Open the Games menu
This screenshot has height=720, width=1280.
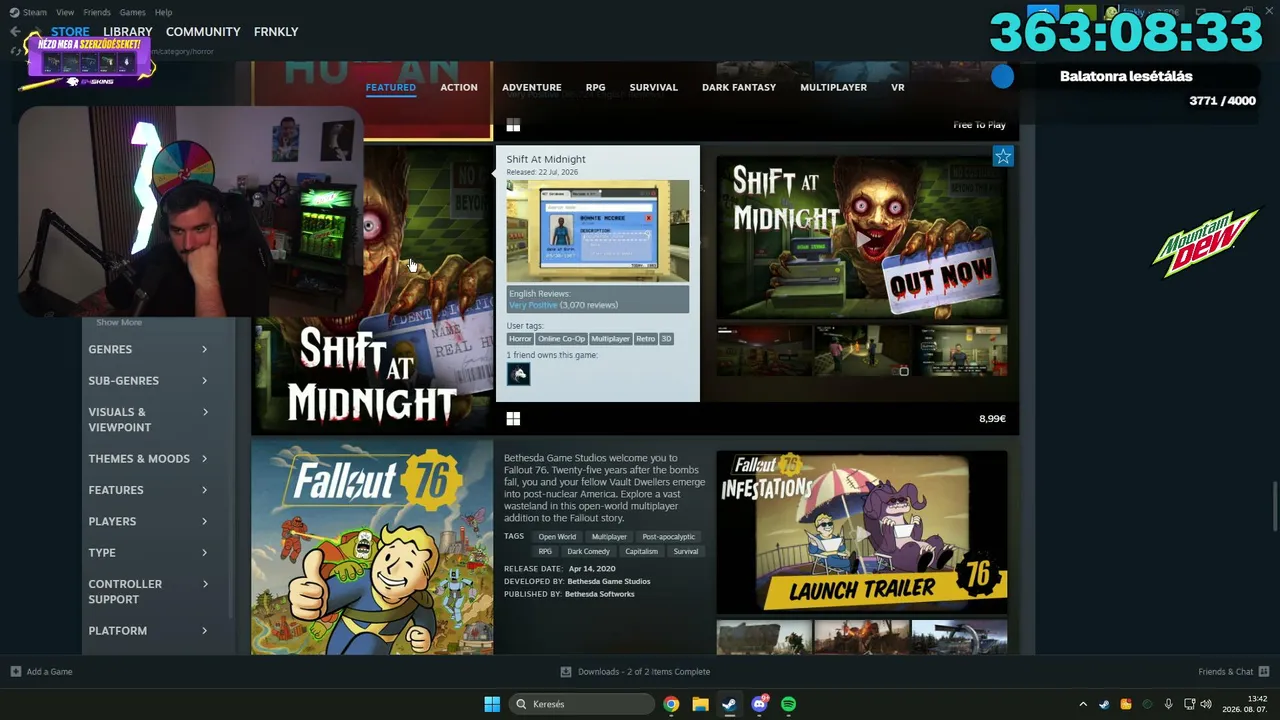pos(132,12)
